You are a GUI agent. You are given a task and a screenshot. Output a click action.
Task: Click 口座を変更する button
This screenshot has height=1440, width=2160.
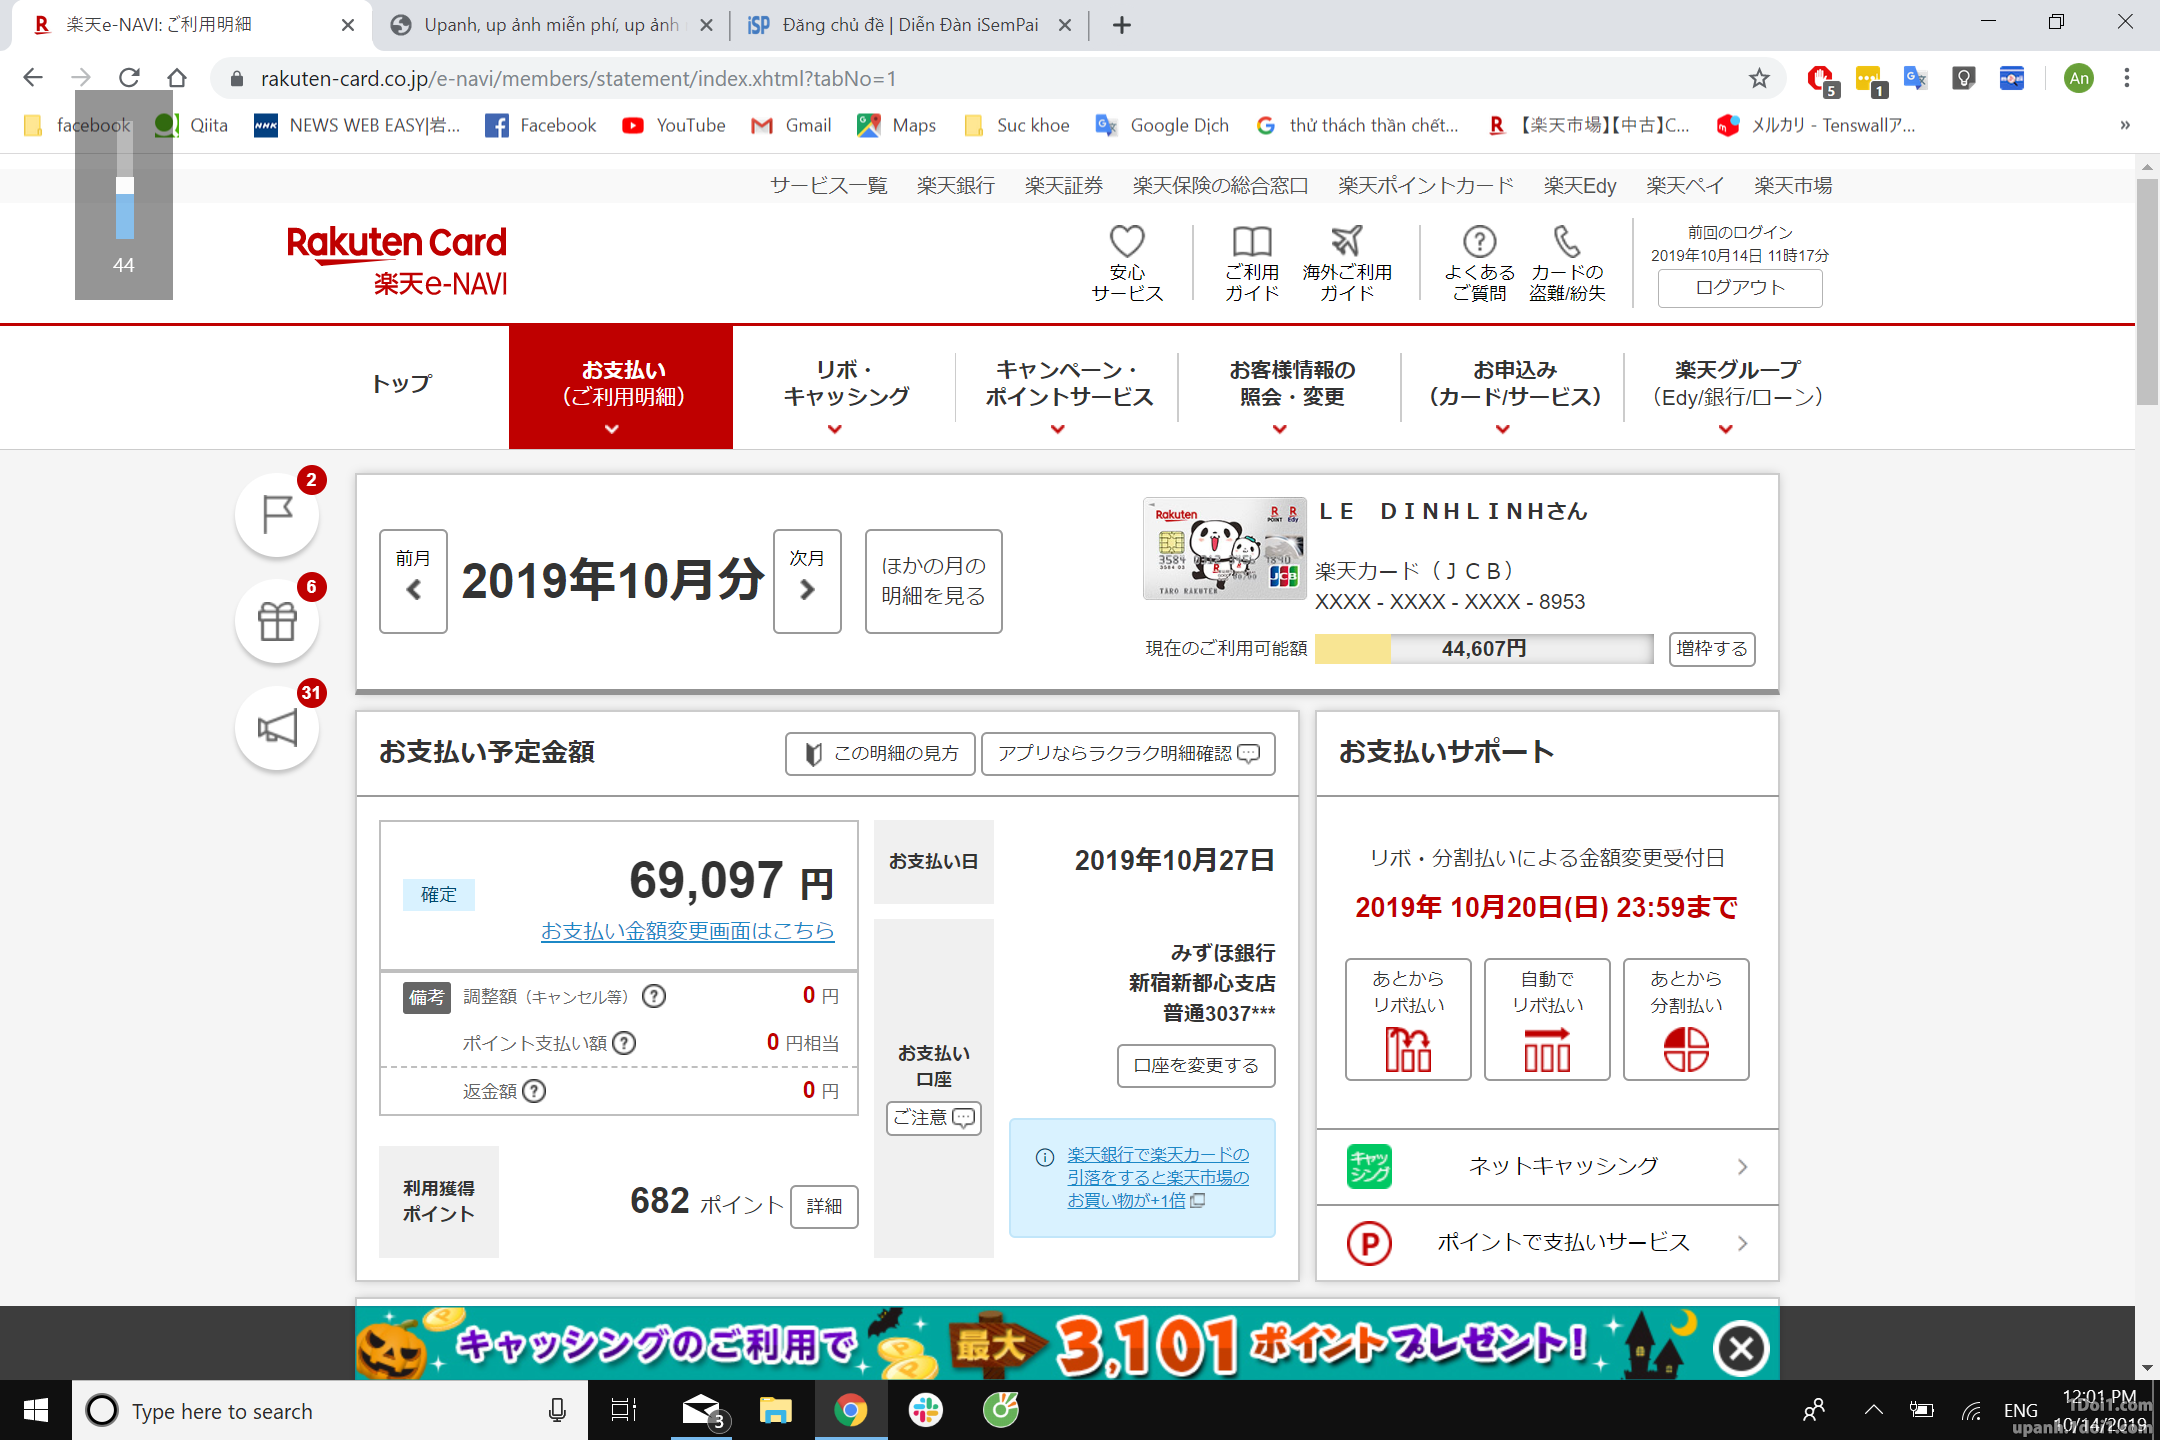coord(1196,1065)
